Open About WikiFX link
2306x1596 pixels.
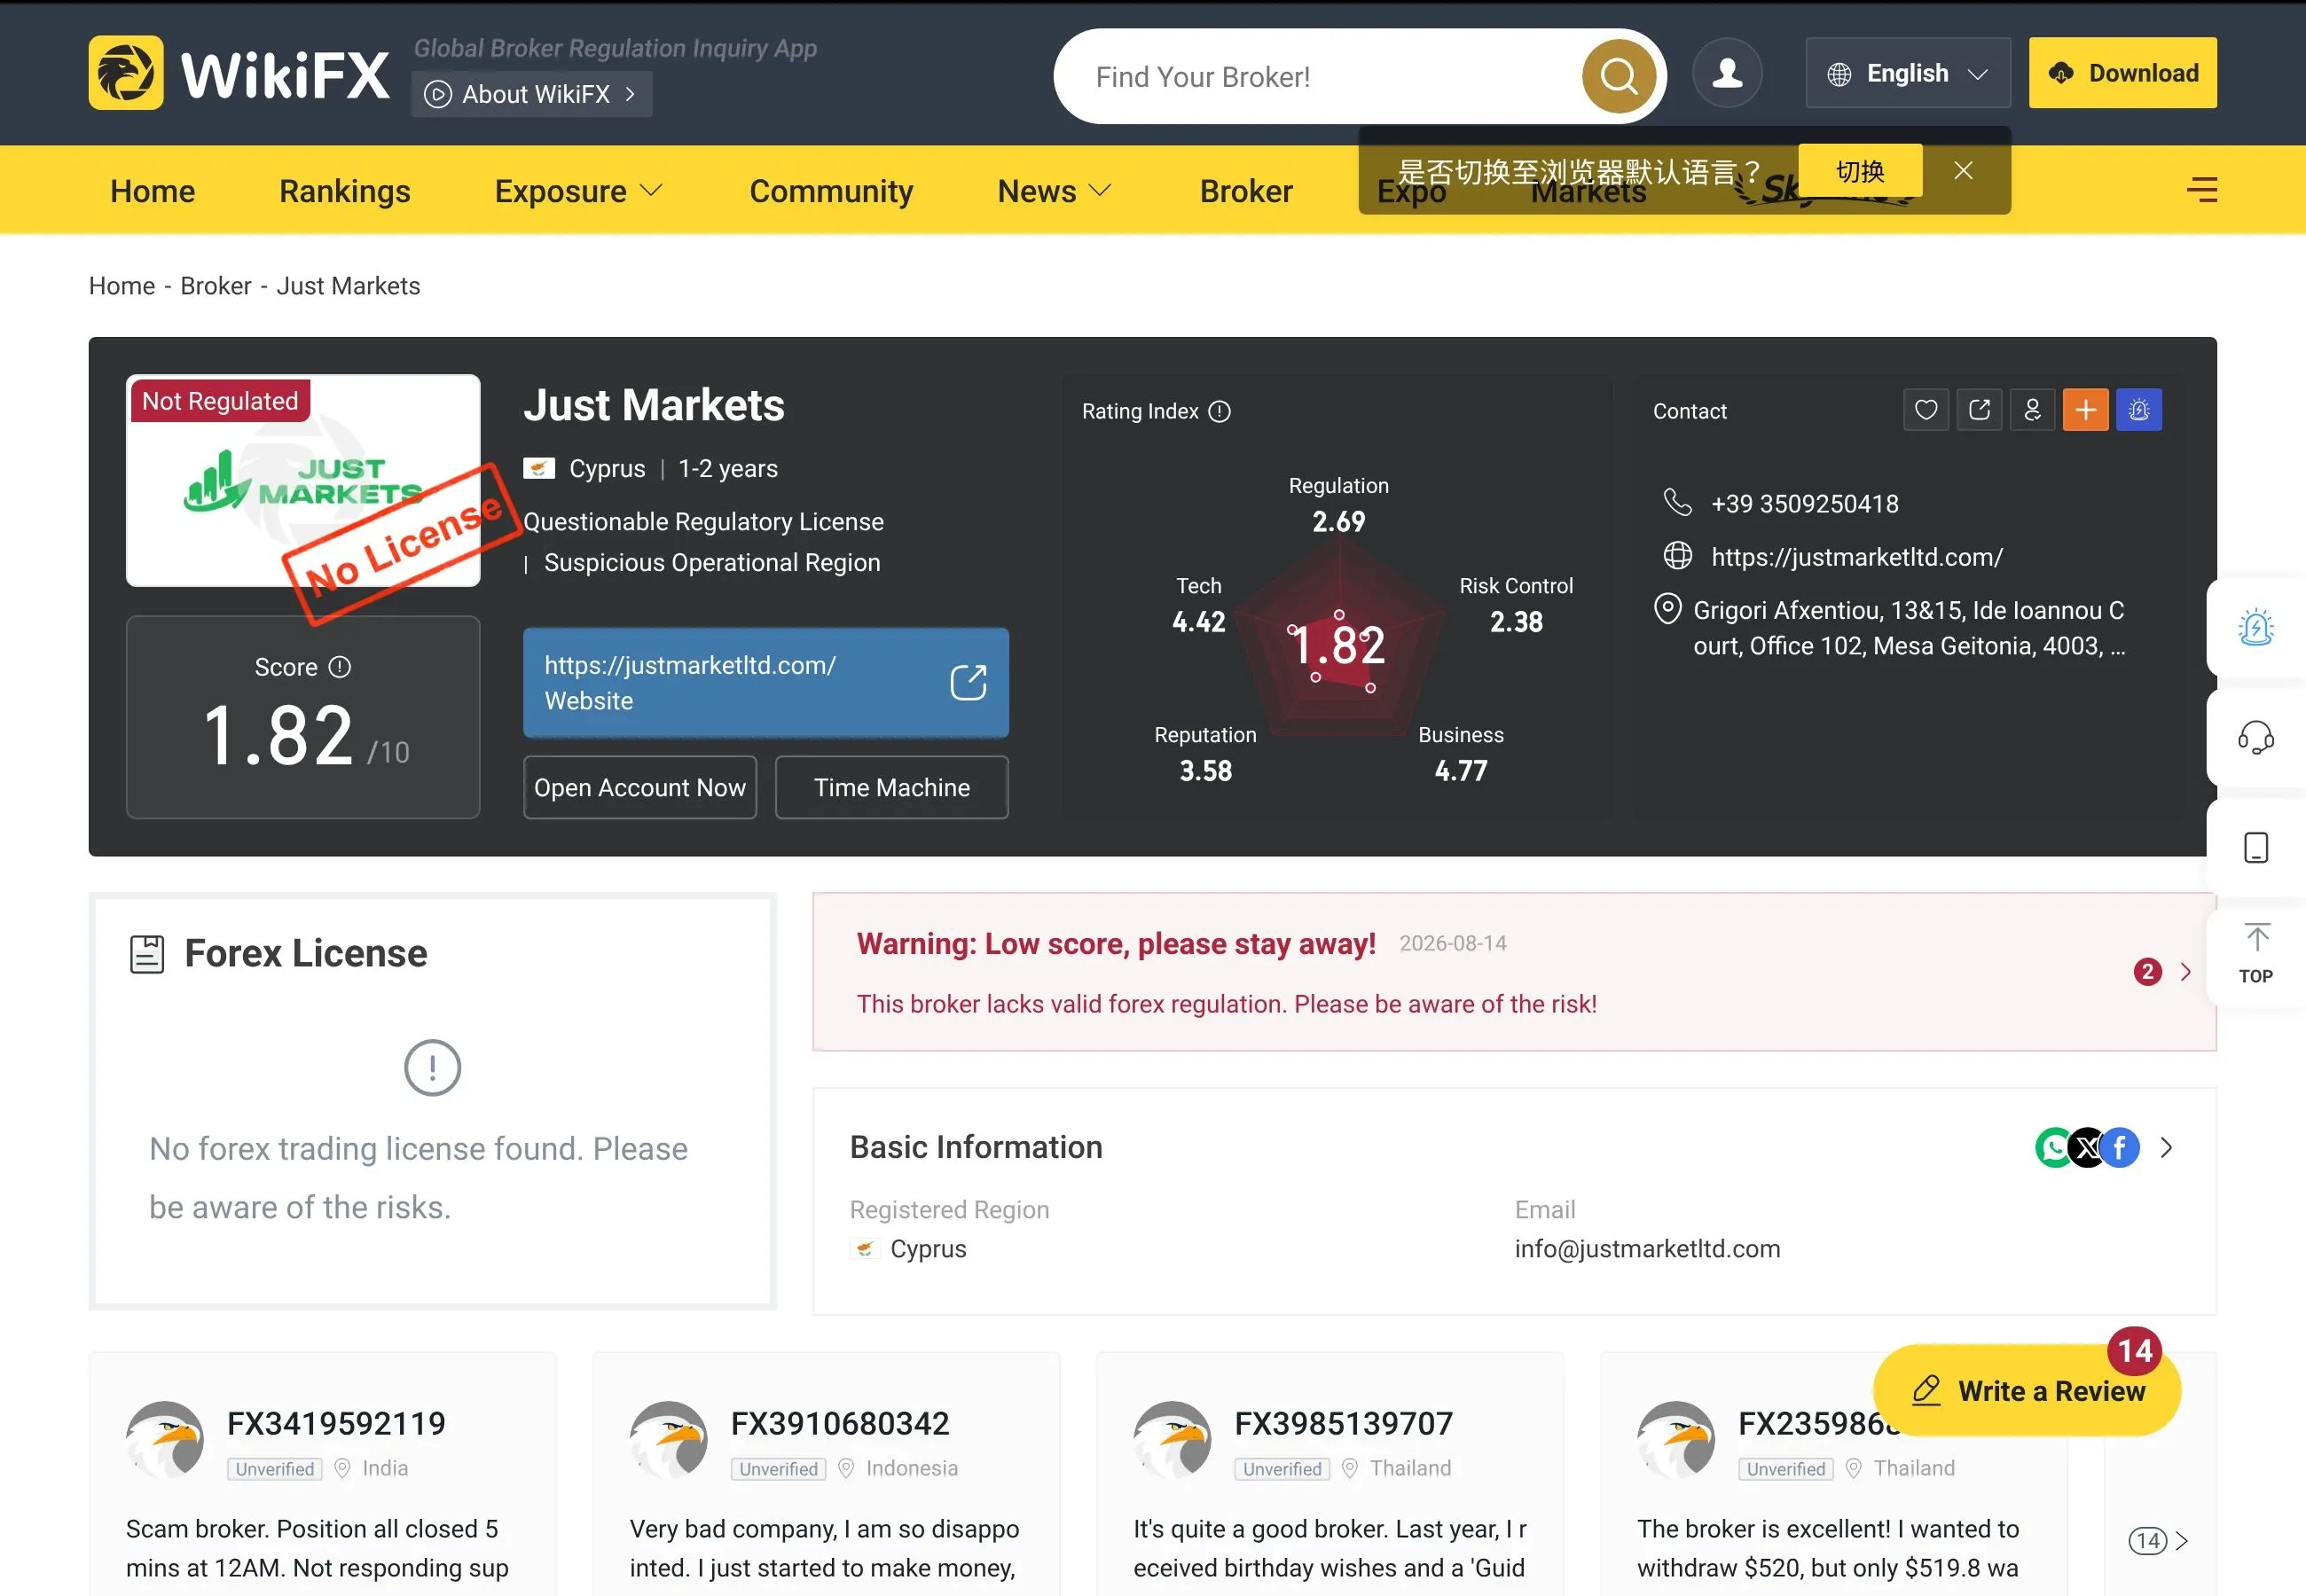[532, 94]
